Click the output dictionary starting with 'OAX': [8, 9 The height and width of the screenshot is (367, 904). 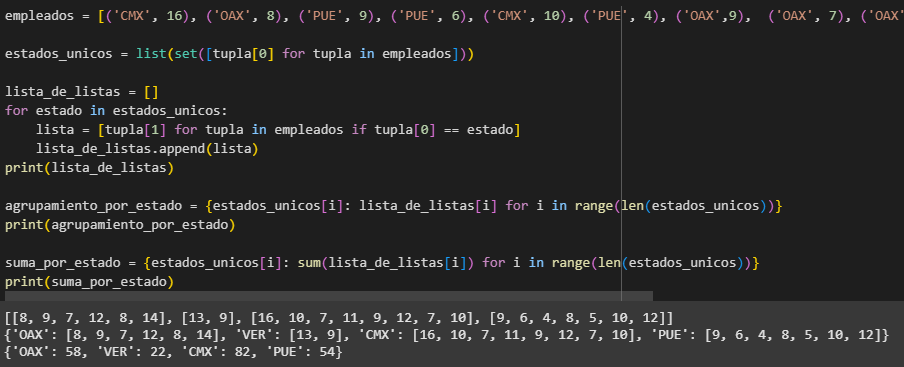(446, 335)
